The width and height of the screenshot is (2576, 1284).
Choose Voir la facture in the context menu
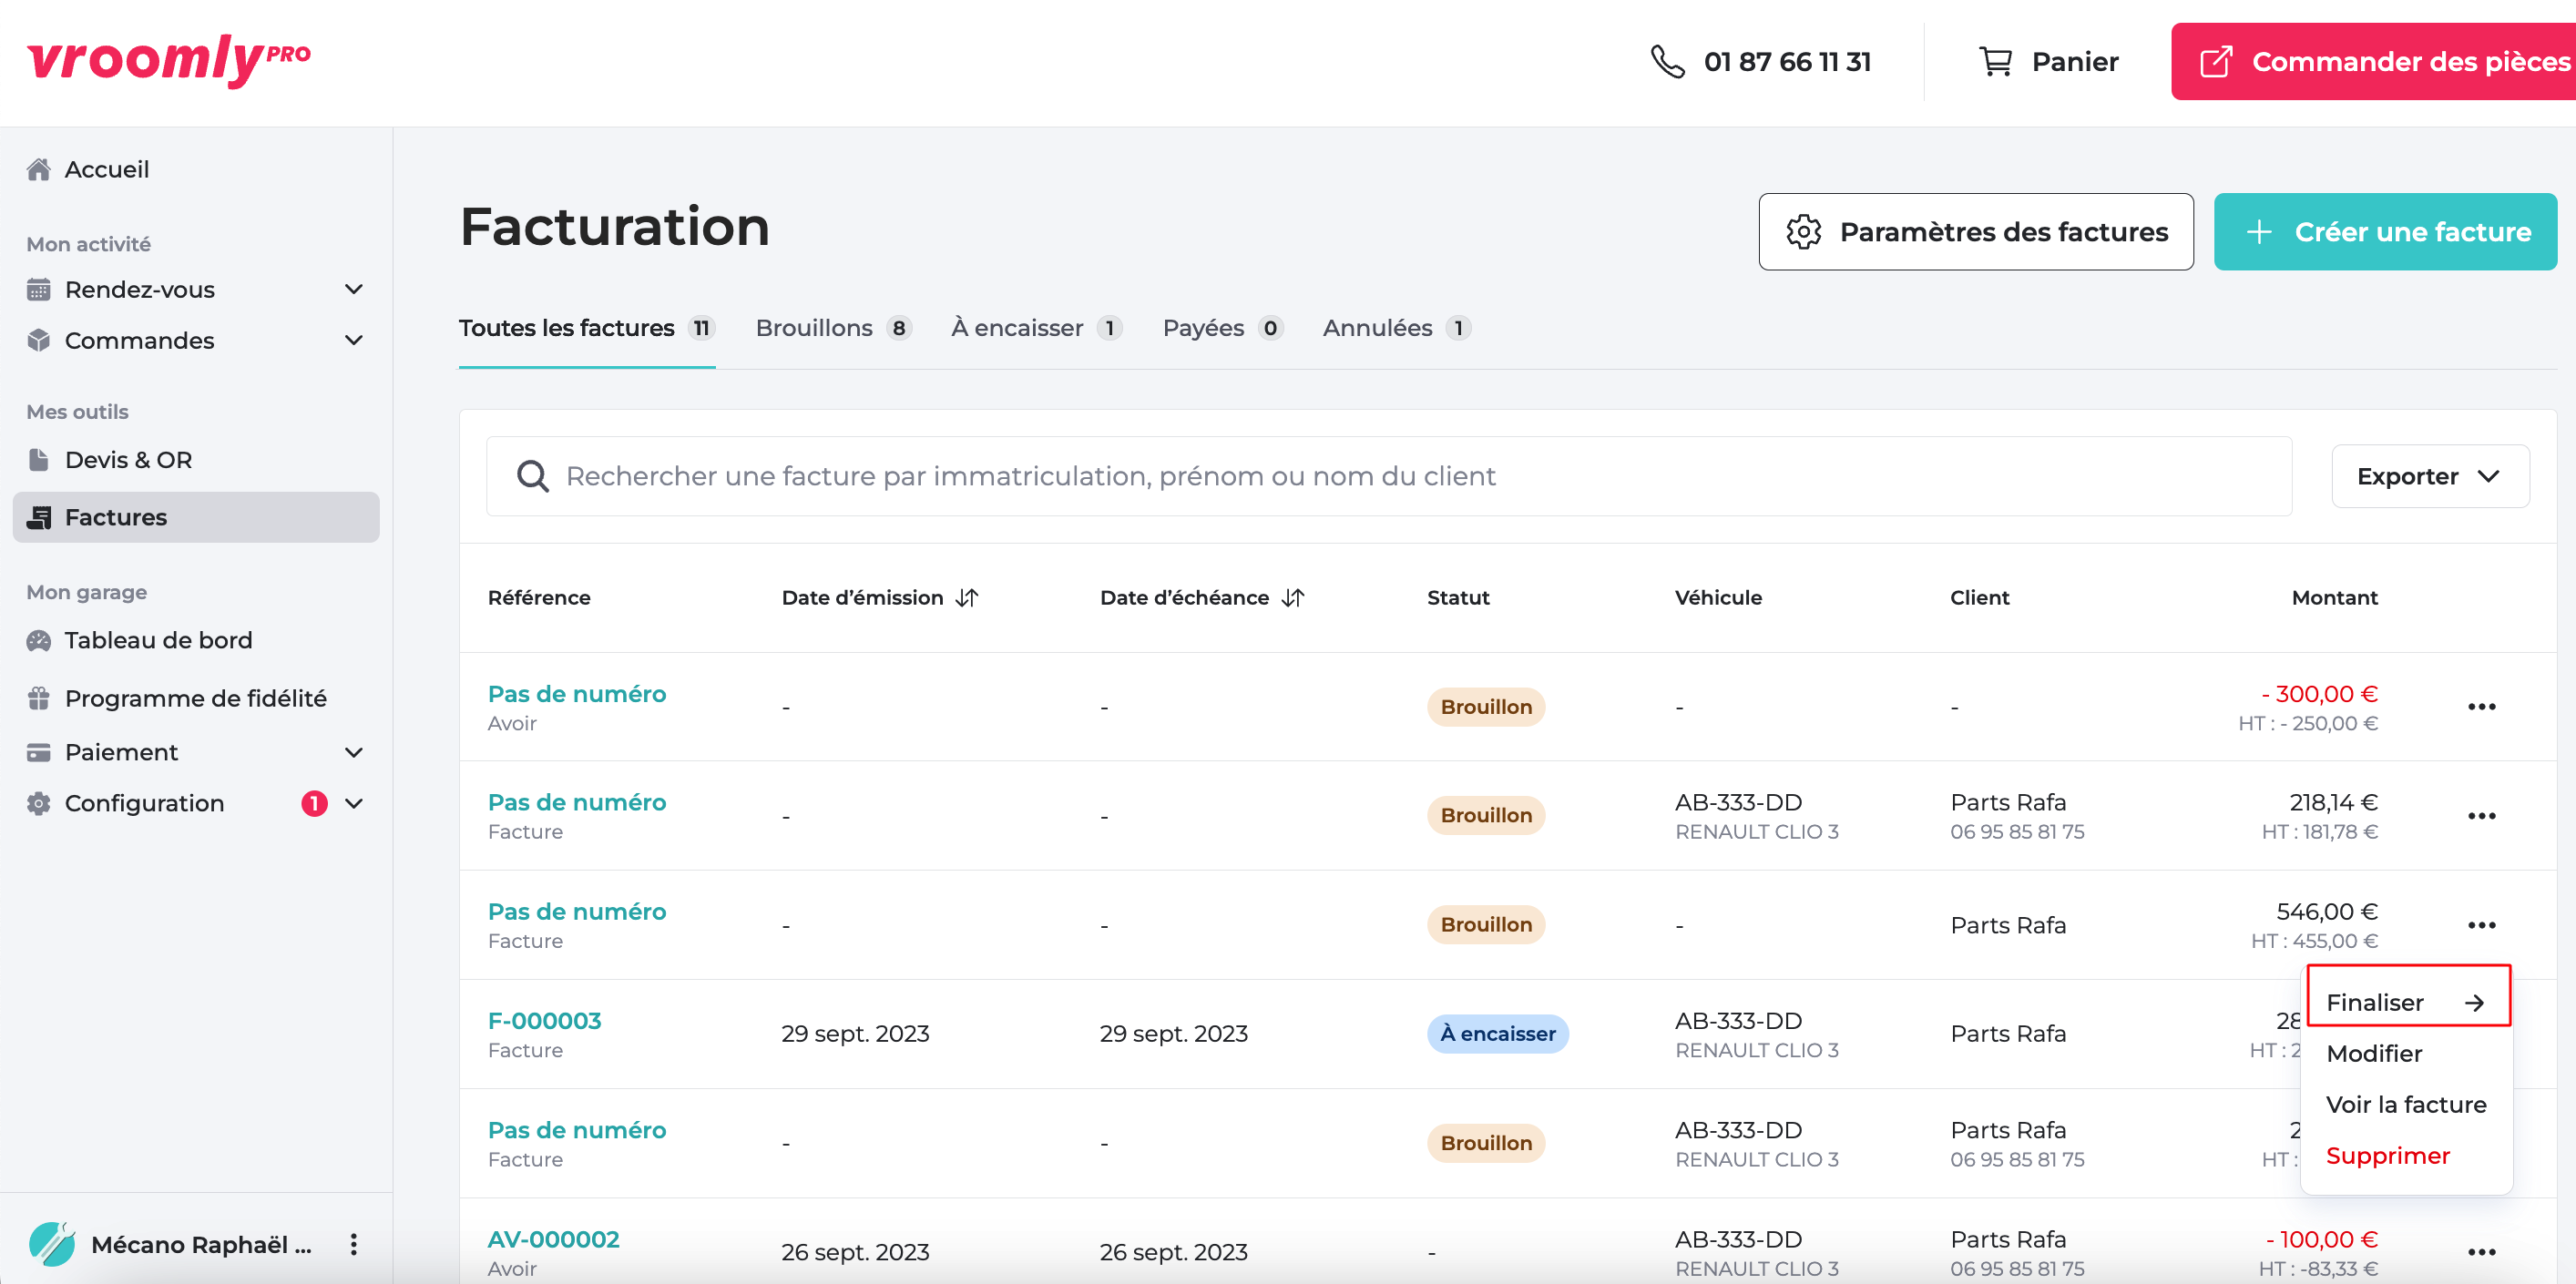tap(2406, 1104)
